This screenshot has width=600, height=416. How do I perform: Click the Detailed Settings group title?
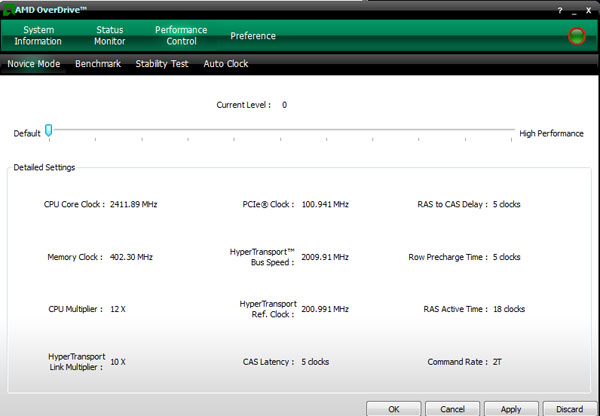pos(44,167)
